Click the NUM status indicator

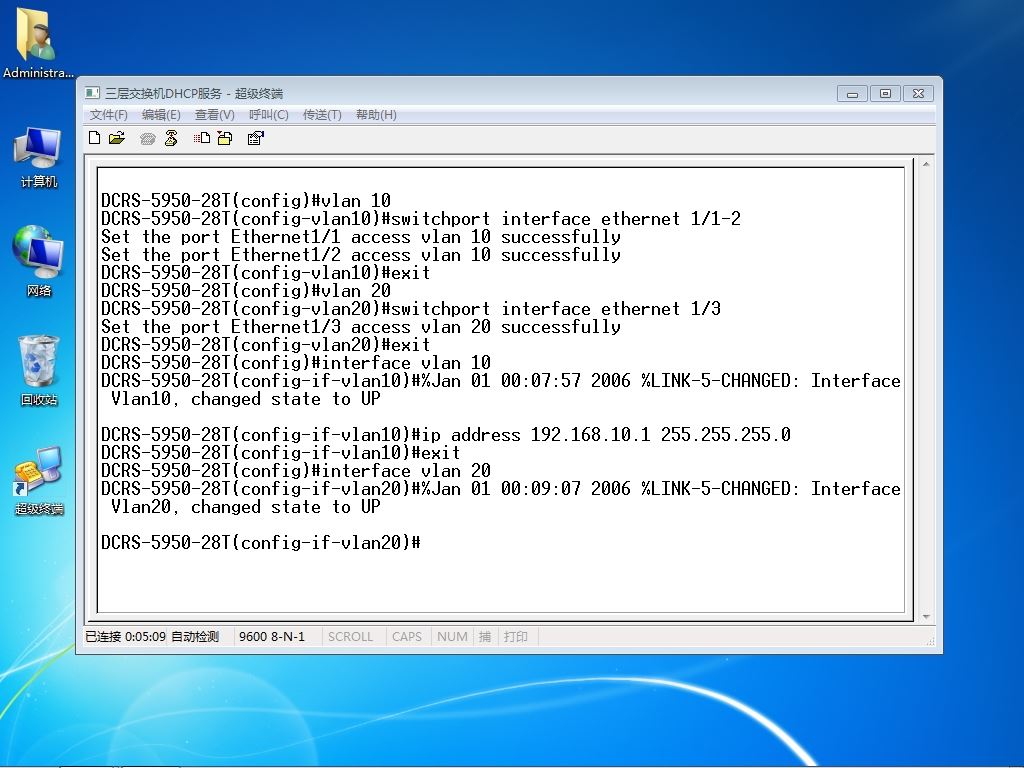[452, 637]
